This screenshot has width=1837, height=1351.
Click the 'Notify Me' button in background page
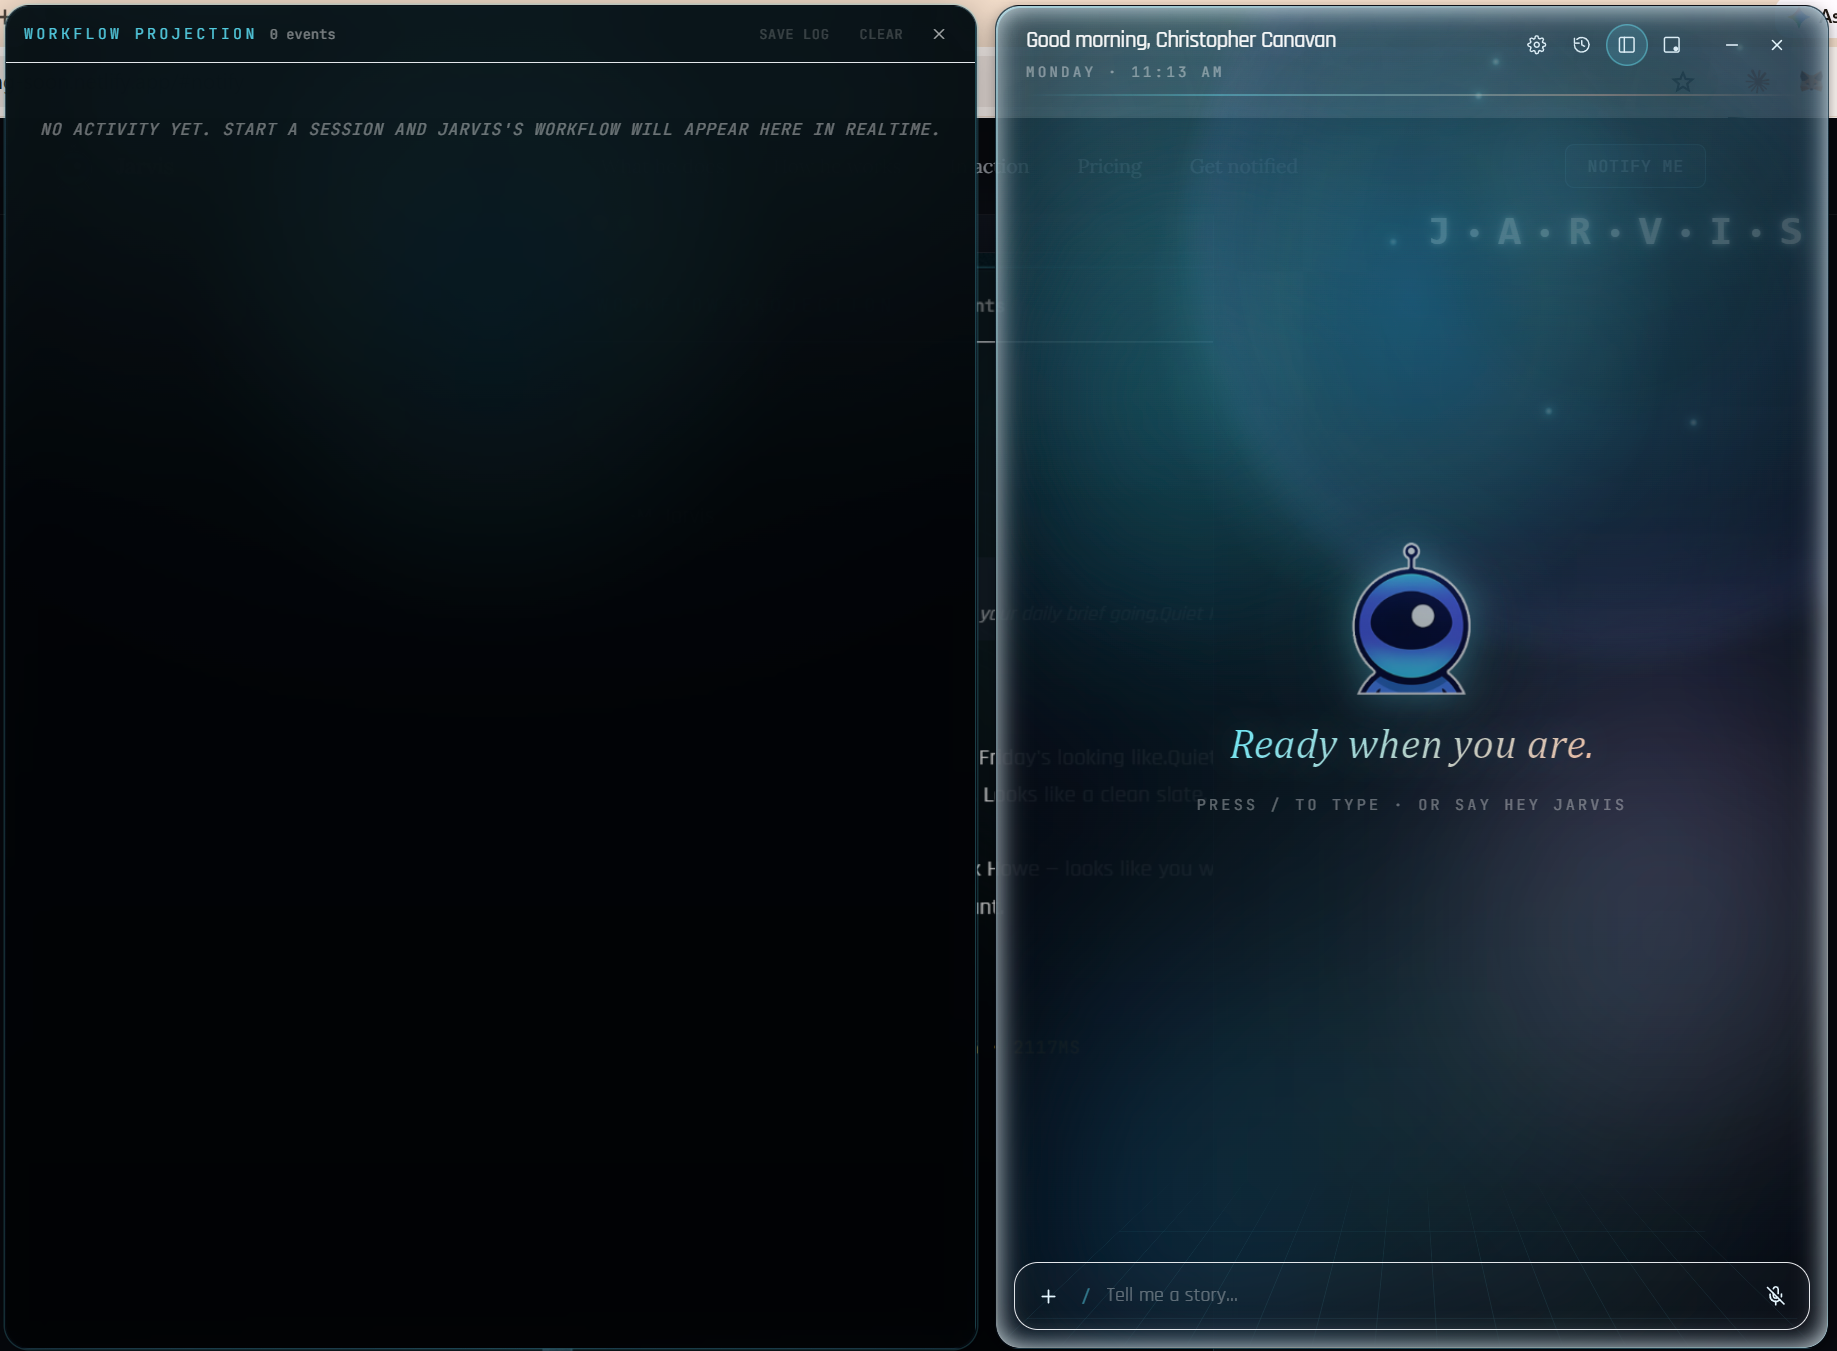pyautogui.click(x=1635, y=166)
